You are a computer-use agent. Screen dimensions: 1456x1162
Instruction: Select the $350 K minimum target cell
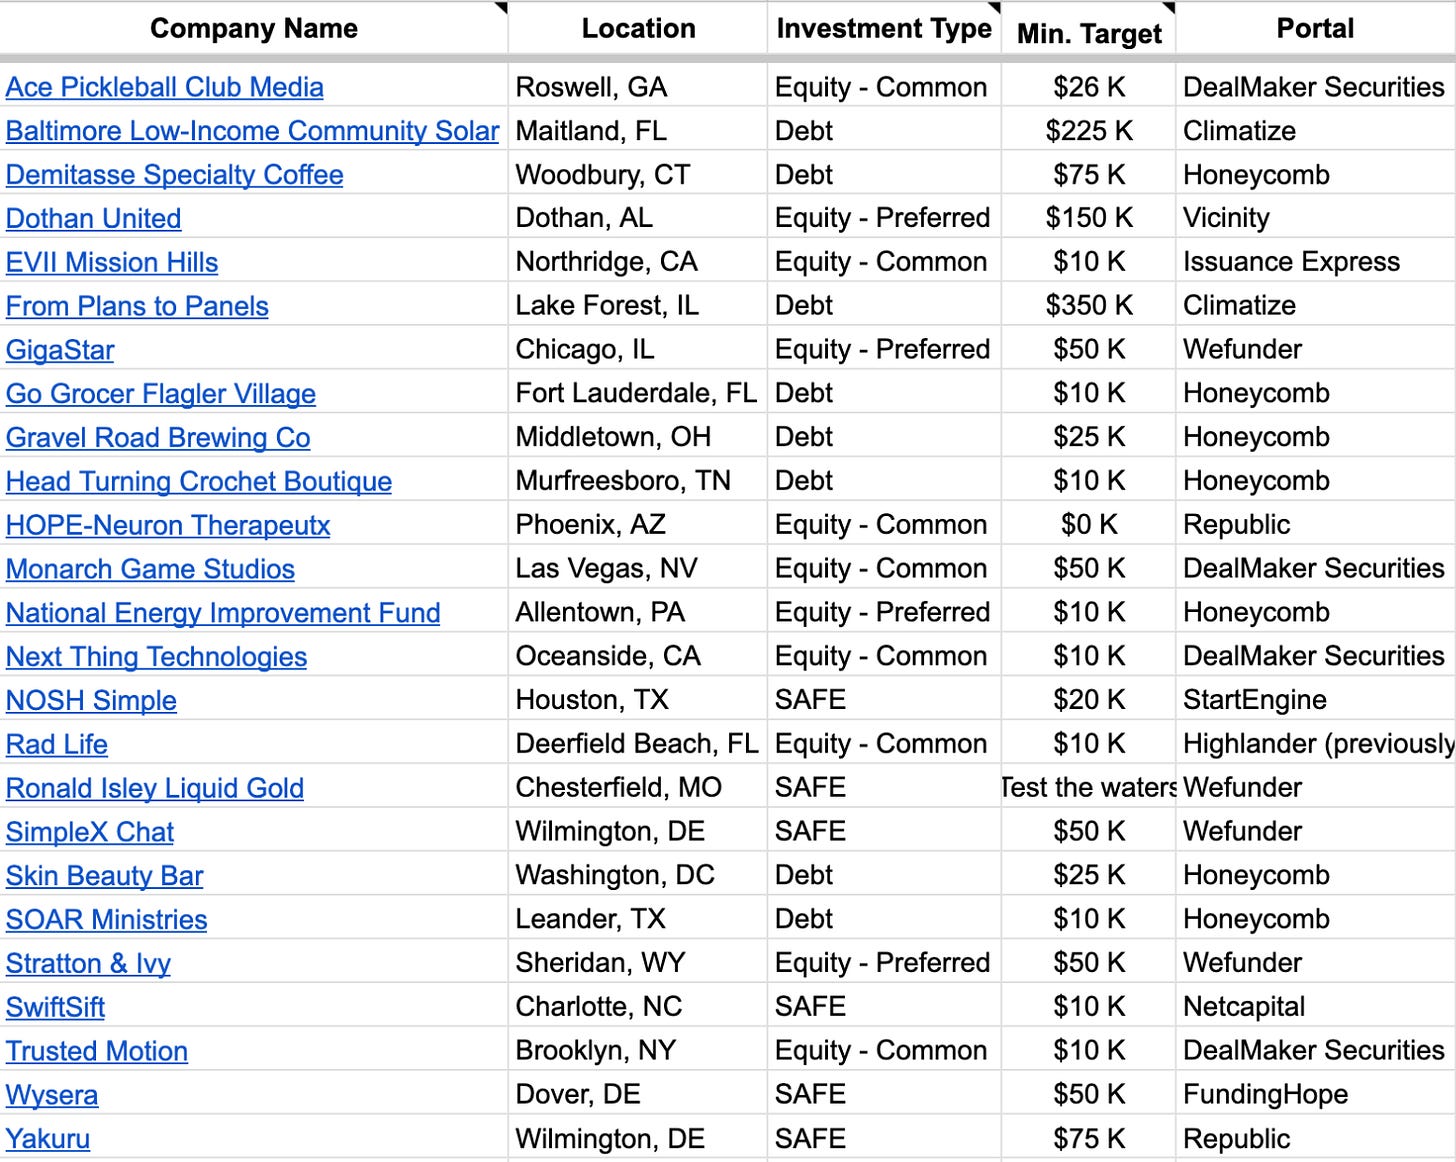tap(1089, 306)
